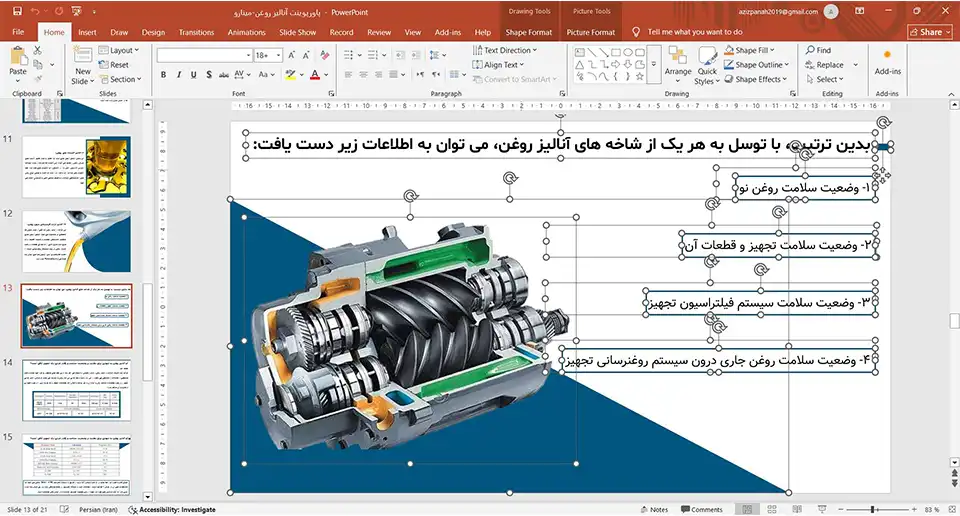Select the Isosceles Triangle shape
Image resolution: width=960 pixels, height=516 pixels.
click(579, 64)
